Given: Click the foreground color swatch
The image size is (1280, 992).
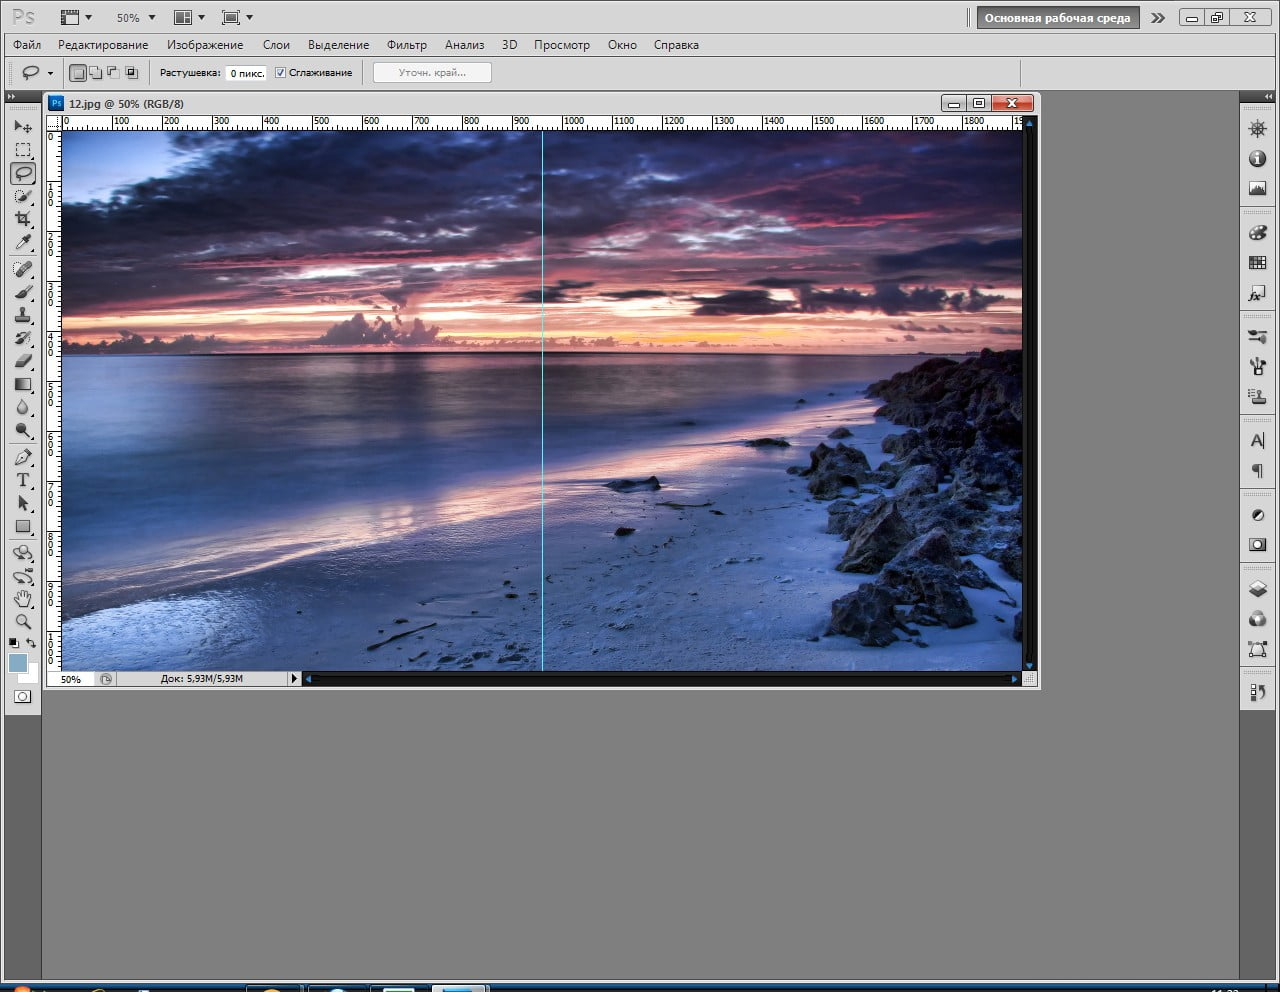Looking at the screenshot, I should pos(17,662).
